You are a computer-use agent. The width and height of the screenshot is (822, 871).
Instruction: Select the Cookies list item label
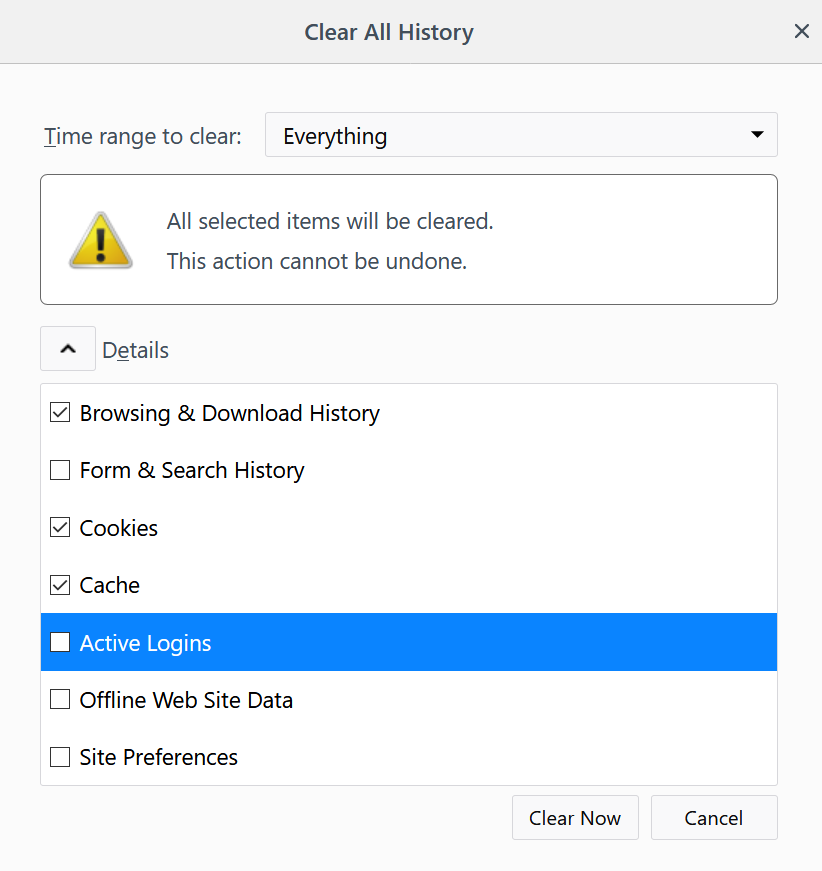tap(119, 528)
